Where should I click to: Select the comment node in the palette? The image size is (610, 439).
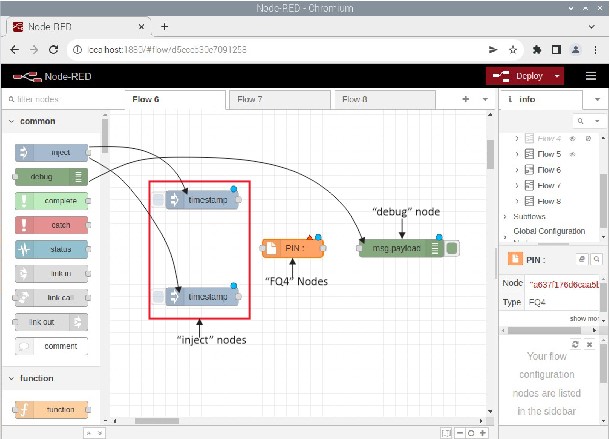click(x=51, y=346)
